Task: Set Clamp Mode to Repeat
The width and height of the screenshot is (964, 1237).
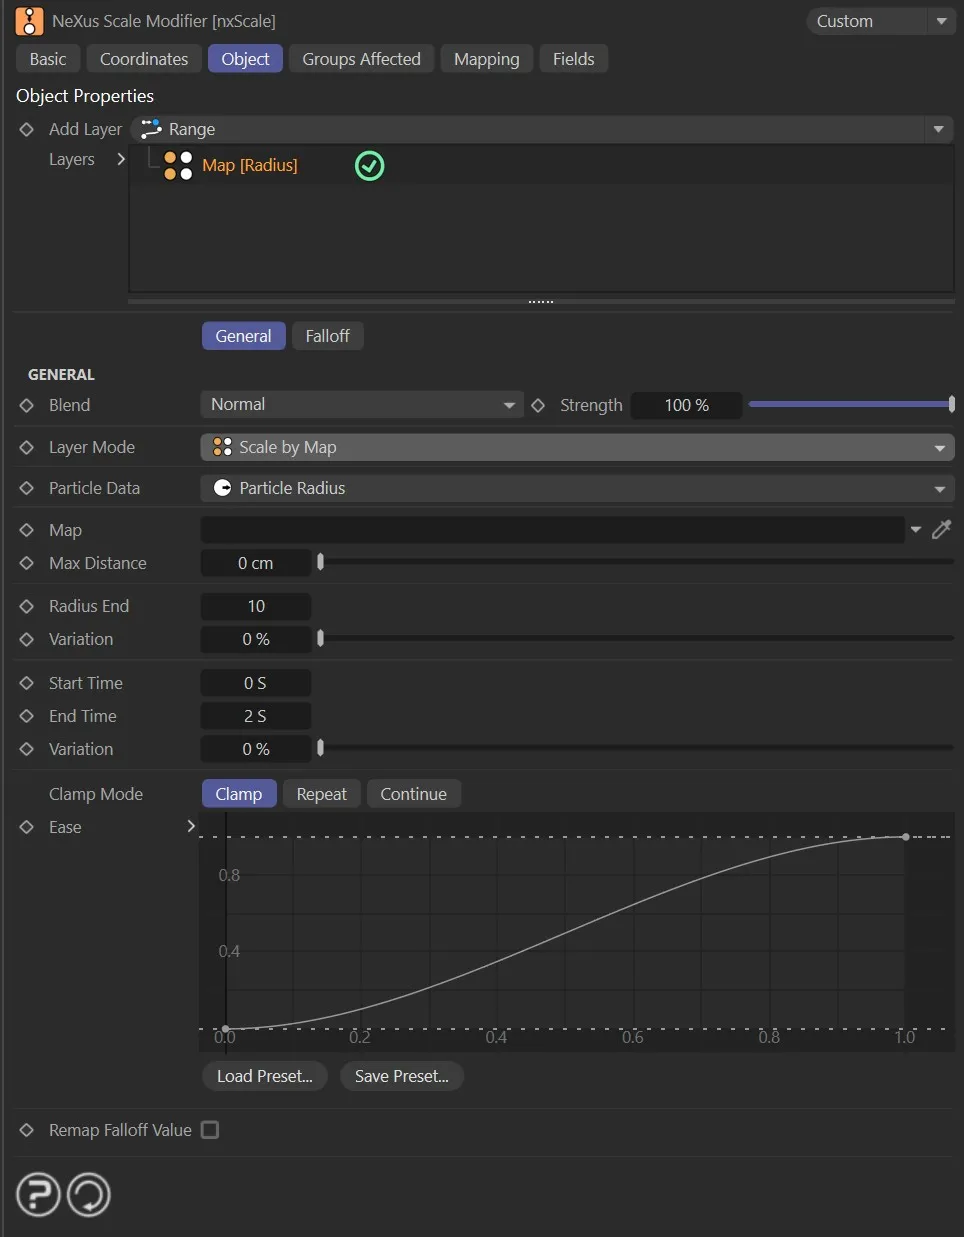Action: (321, 794)
